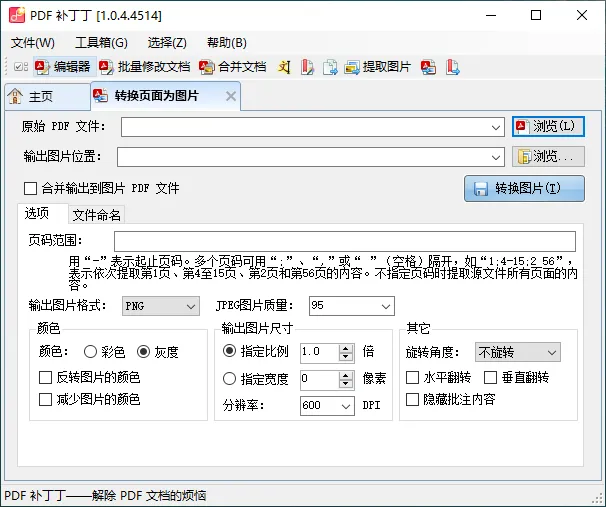Focus the 页码范围 input field
The height and width of the screenshot is (507, 606).
[345, 241]
